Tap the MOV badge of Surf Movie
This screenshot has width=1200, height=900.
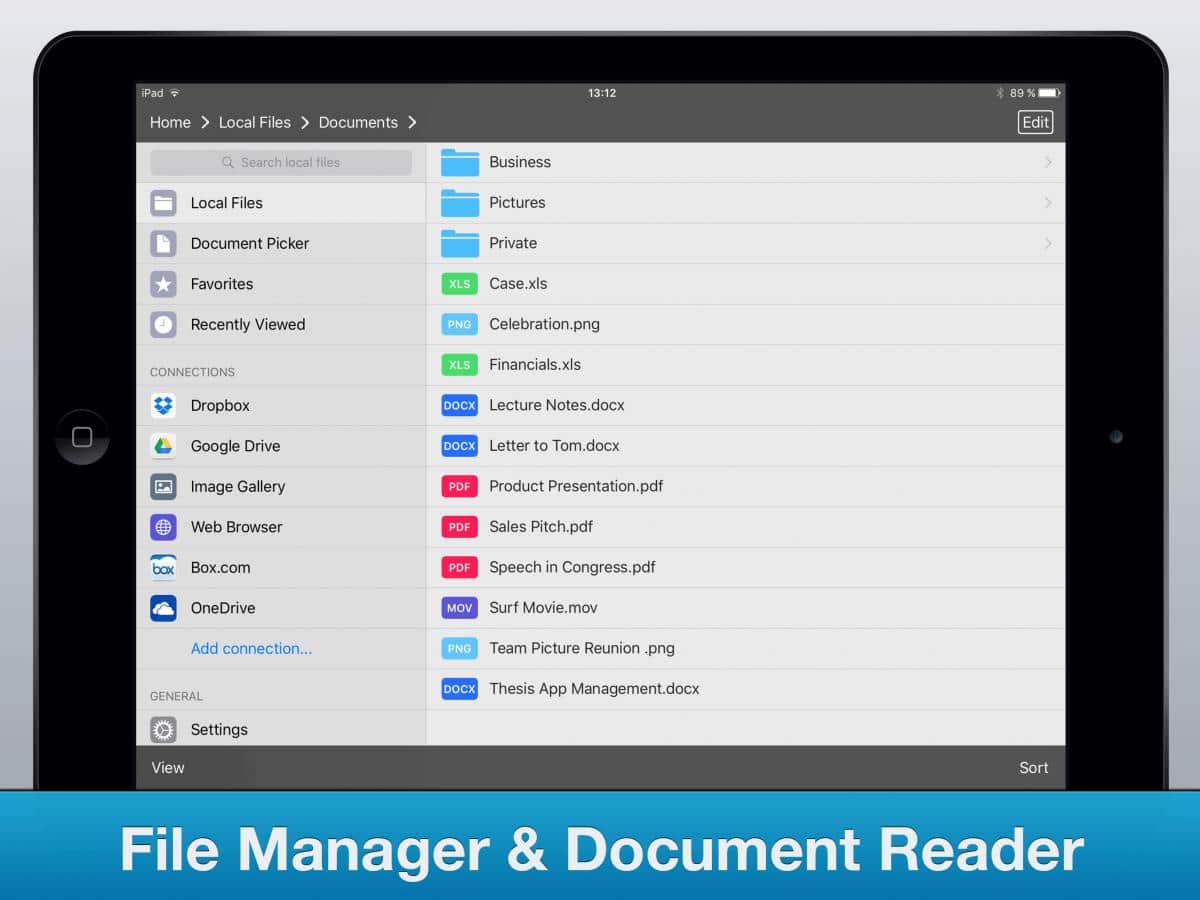459,608
